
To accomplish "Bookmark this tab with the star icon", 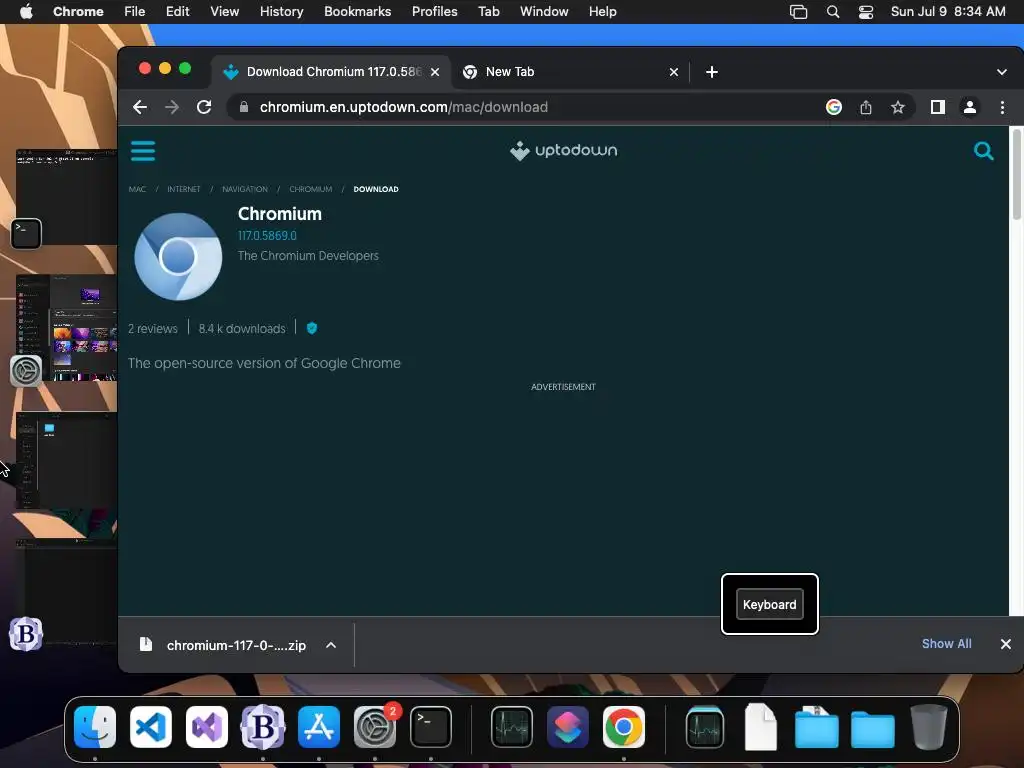I will point(898,107).
